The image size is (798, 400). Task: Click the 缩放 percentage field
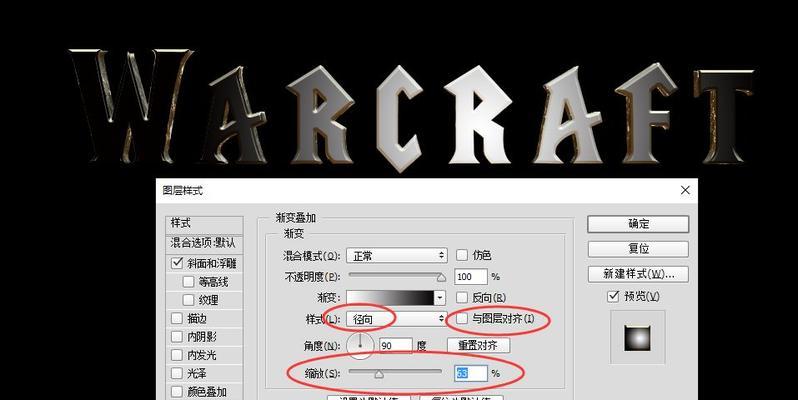[x=471, y=374]
